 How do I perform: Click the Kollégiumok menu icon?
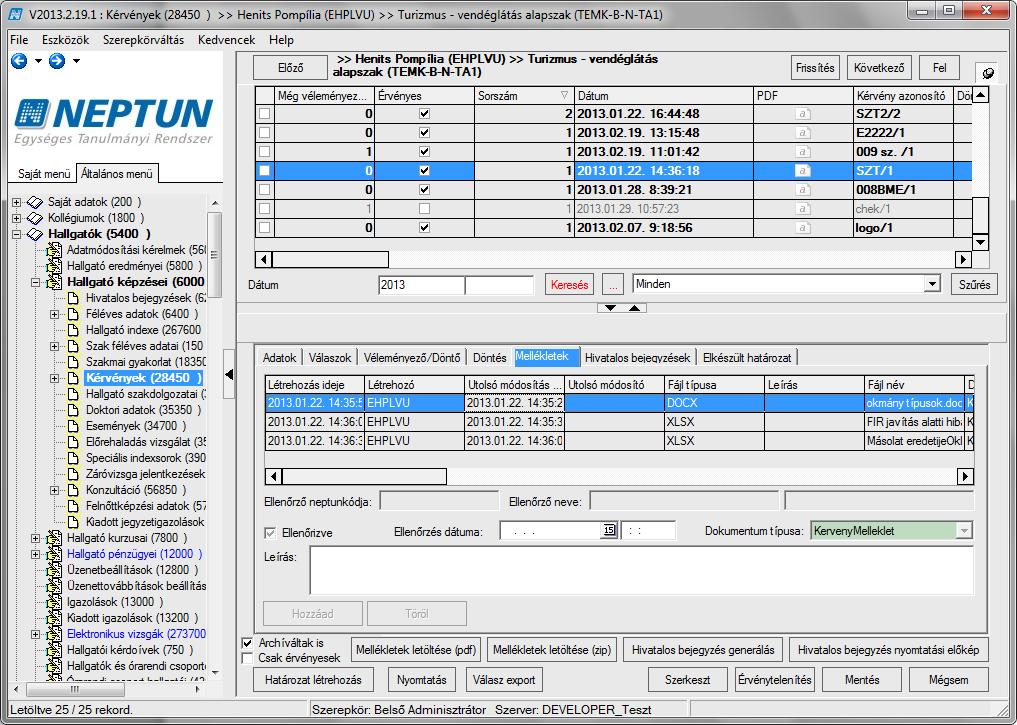pyautogui.click(x=35, y=219)
